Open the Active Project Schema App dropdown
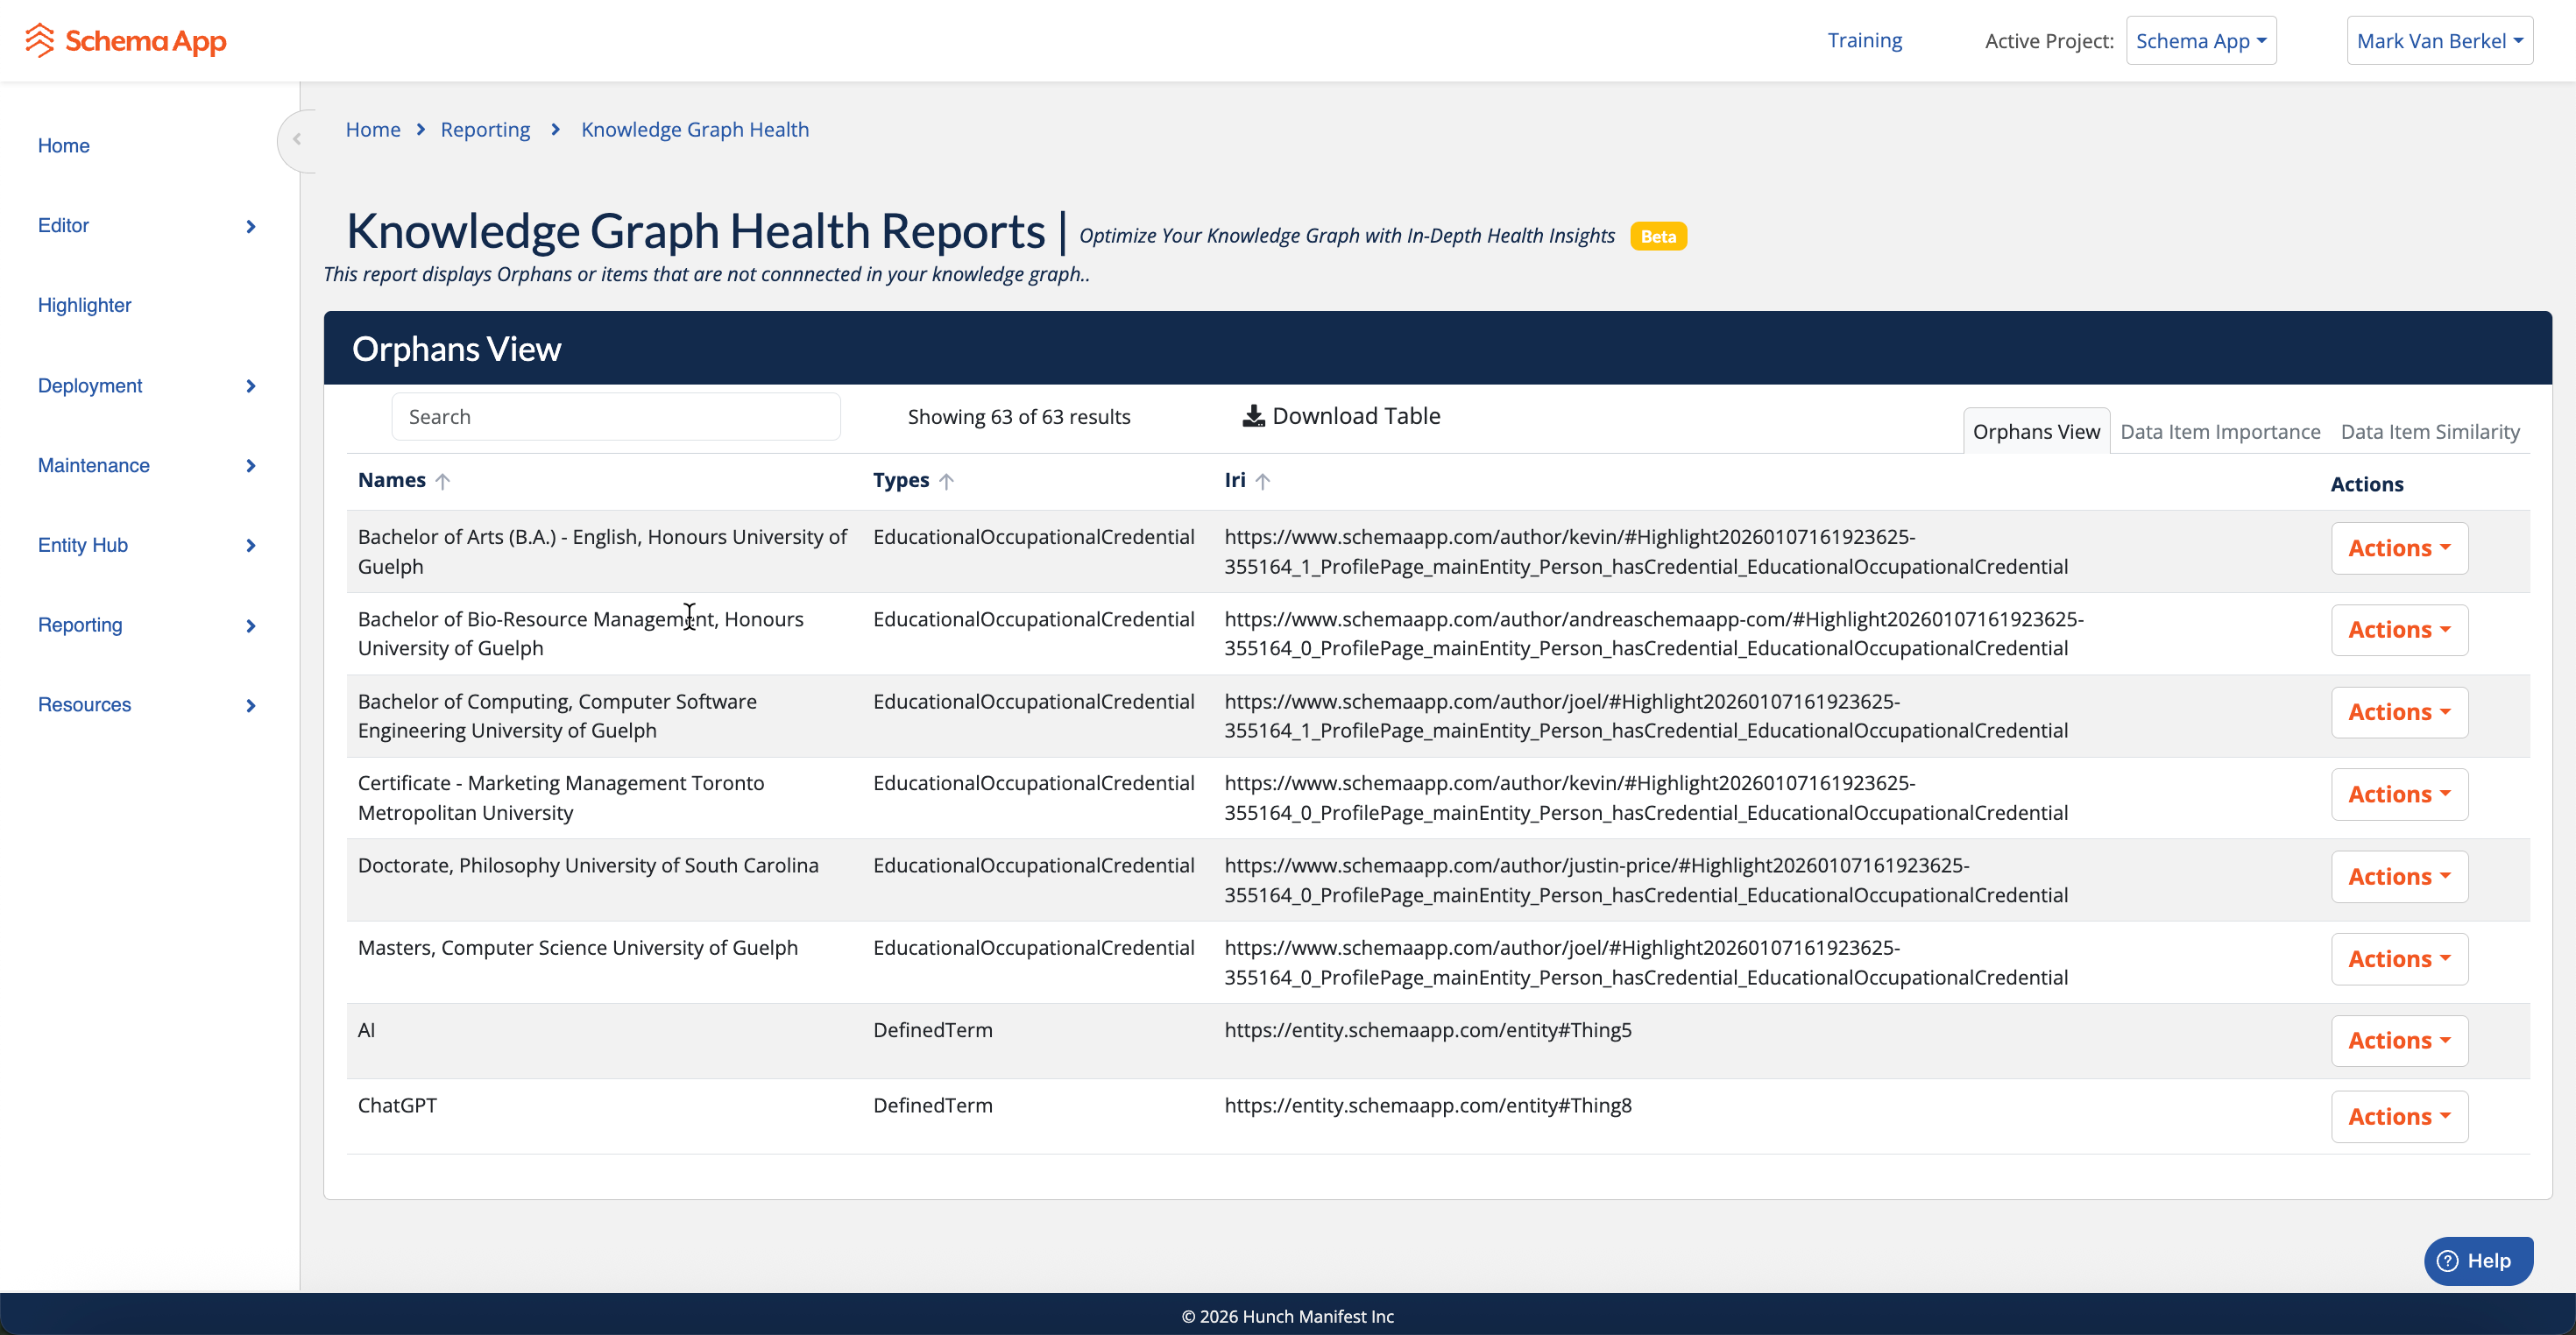 [2200, 41]
